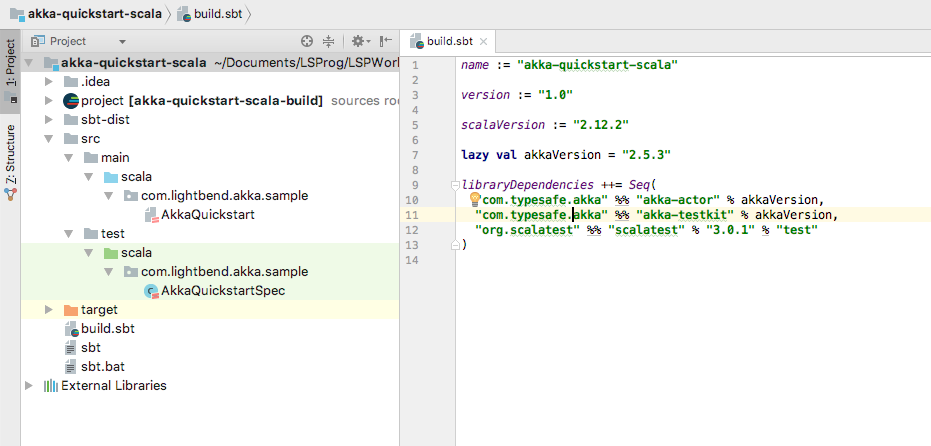Viewport: 931px width, 446px height.
Task: Click "2.5.3" akkaVersion value
Action: pos(646,155)
